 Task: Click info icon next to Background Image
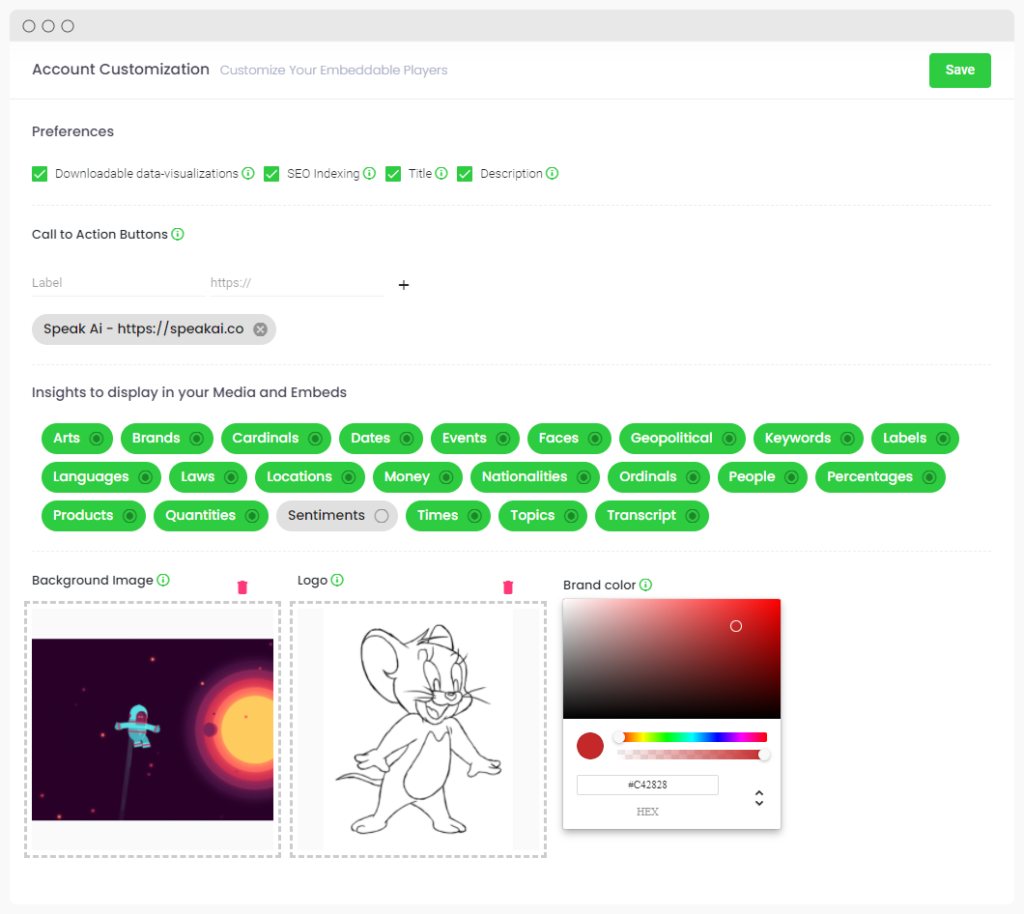[x=163, y=580]
